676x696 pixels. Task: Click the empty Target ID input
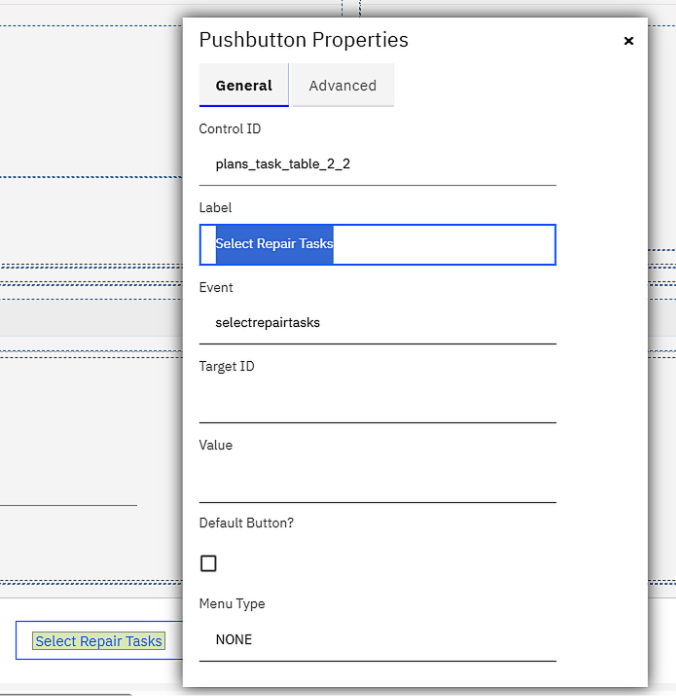pyautogui.click(x=377, y=402)
